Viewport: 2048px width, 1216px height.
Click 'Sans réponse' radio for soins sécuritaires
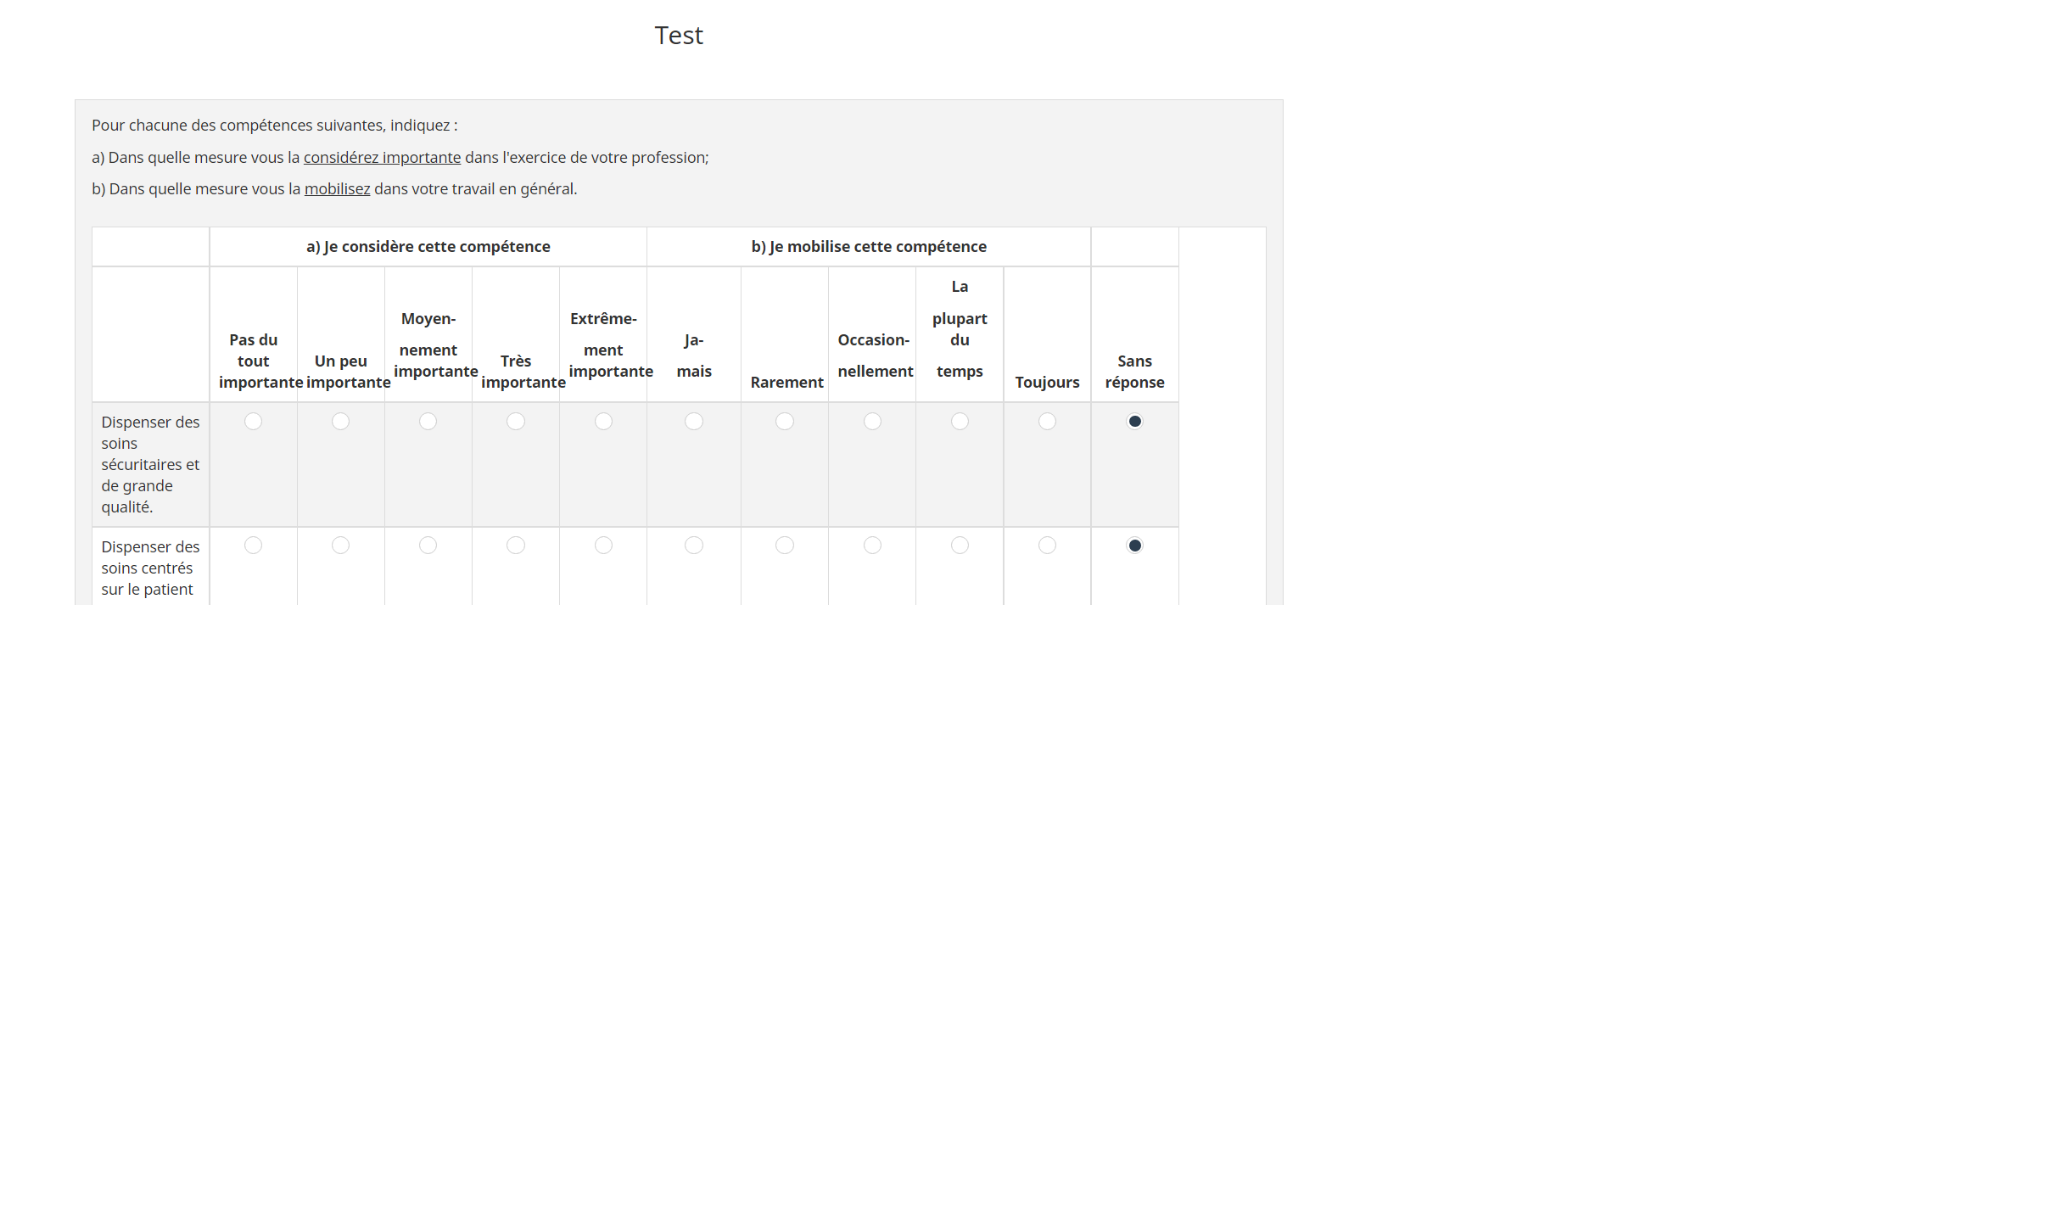(1134, 421)
